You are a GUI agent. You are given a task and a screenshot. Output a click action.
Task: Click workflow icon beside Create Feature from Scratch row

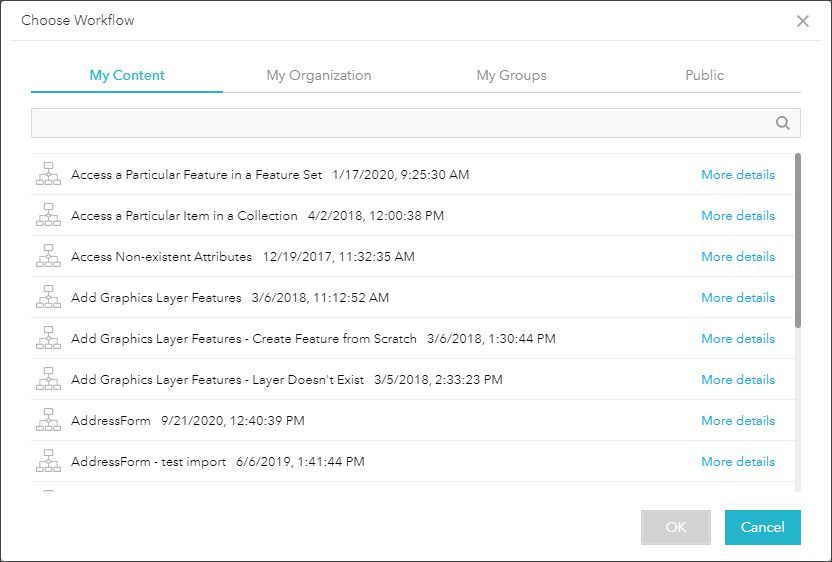coord(48,338)
